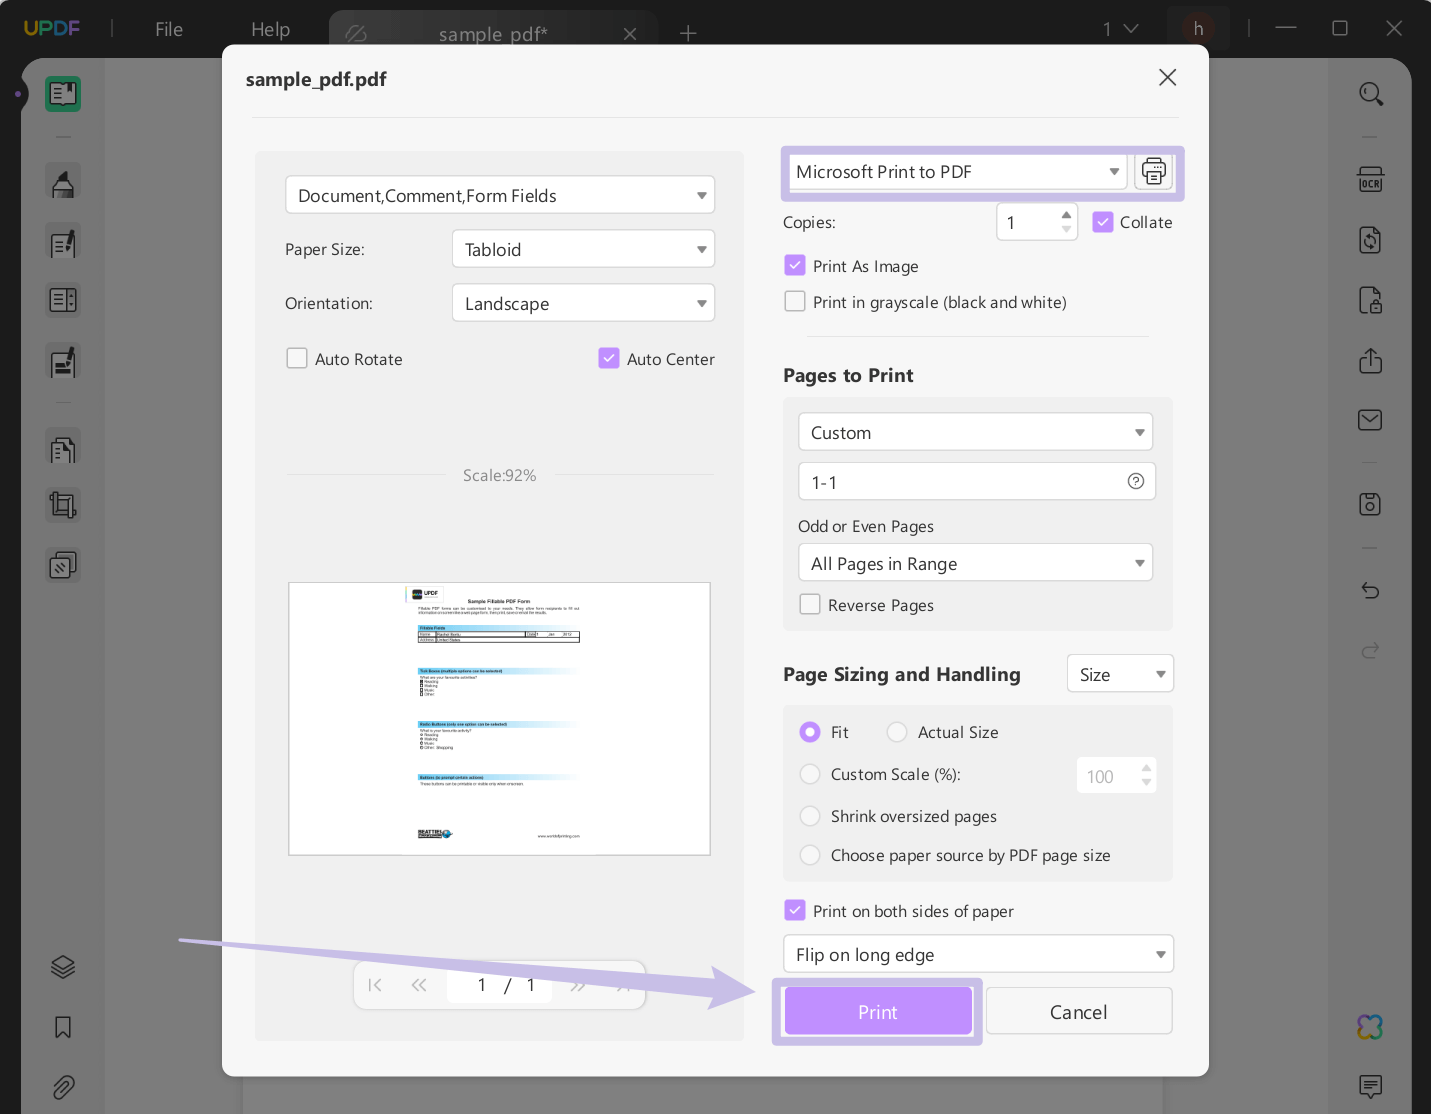Click the page range help icon
Image resolution: width=1431 pixels, height=1114 pixels.
coord(1135,481)
